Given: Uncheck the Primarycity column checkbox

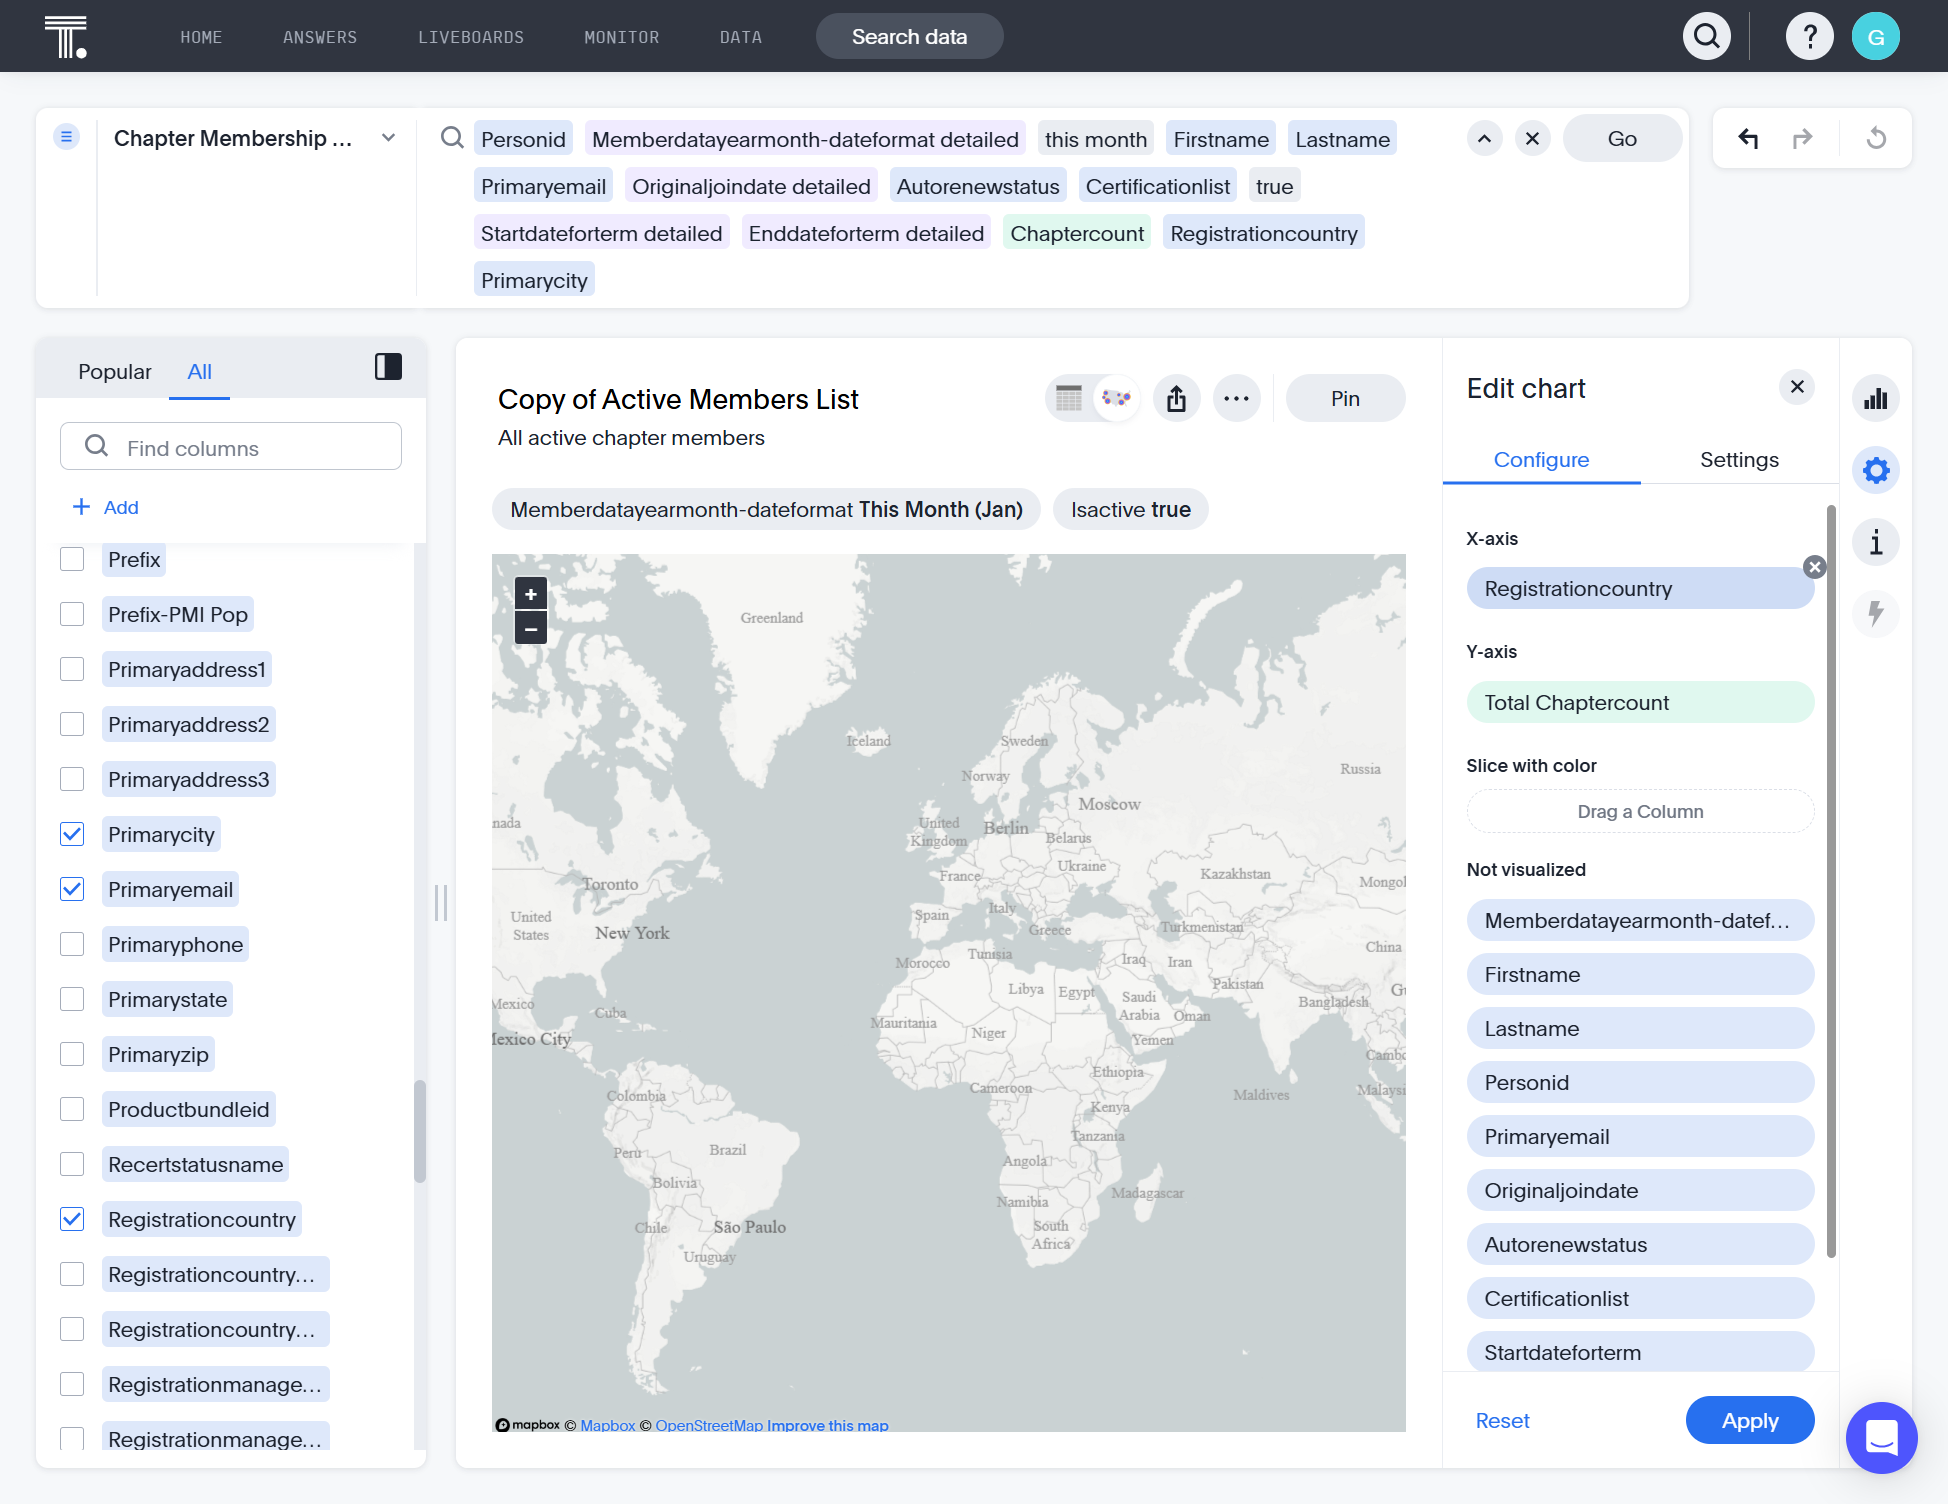Looking at the screenshot, I should 72,834.
